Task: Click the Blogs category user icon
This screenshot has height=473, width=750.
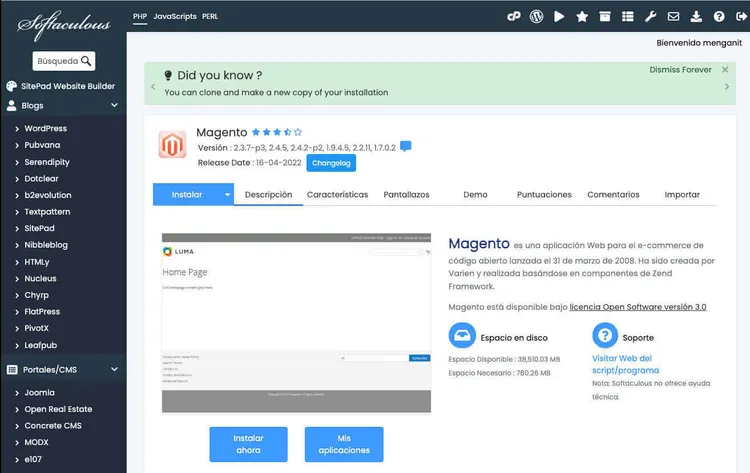Action: point(11,106)
